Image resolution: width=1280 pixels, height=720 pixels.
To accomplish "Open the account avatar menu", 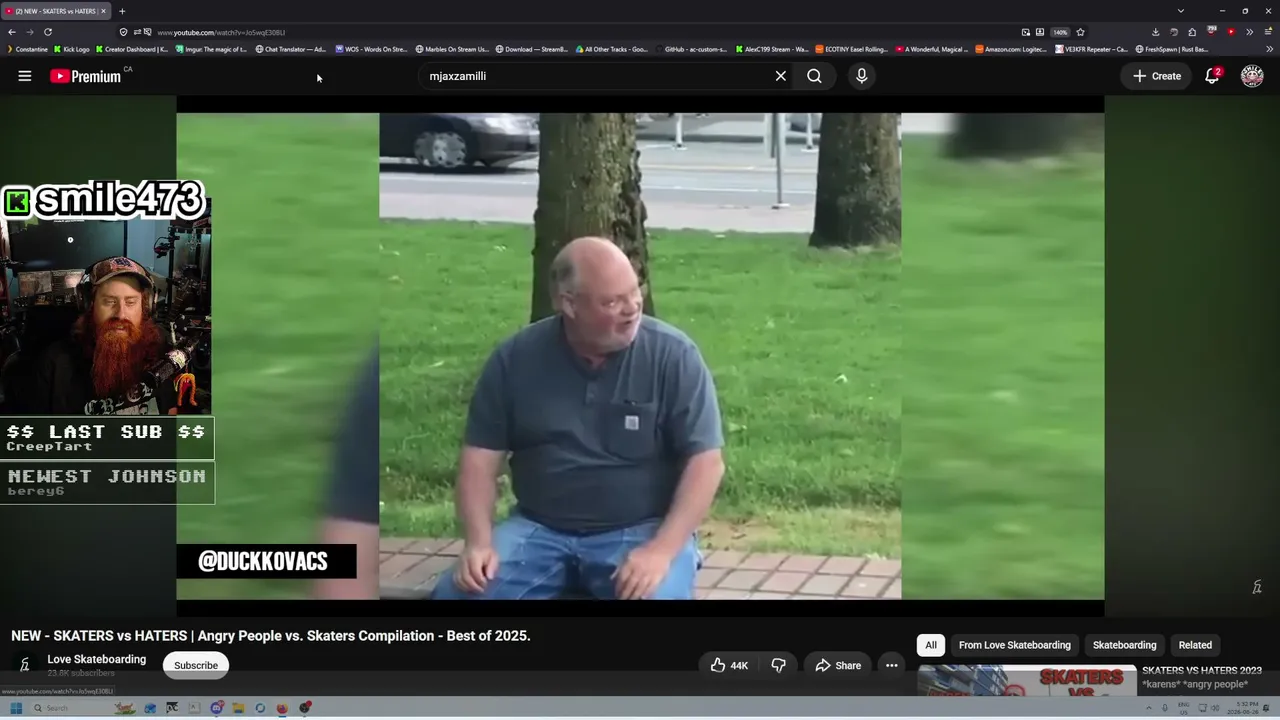I will pyautogui.click(x=1252, y=76).
